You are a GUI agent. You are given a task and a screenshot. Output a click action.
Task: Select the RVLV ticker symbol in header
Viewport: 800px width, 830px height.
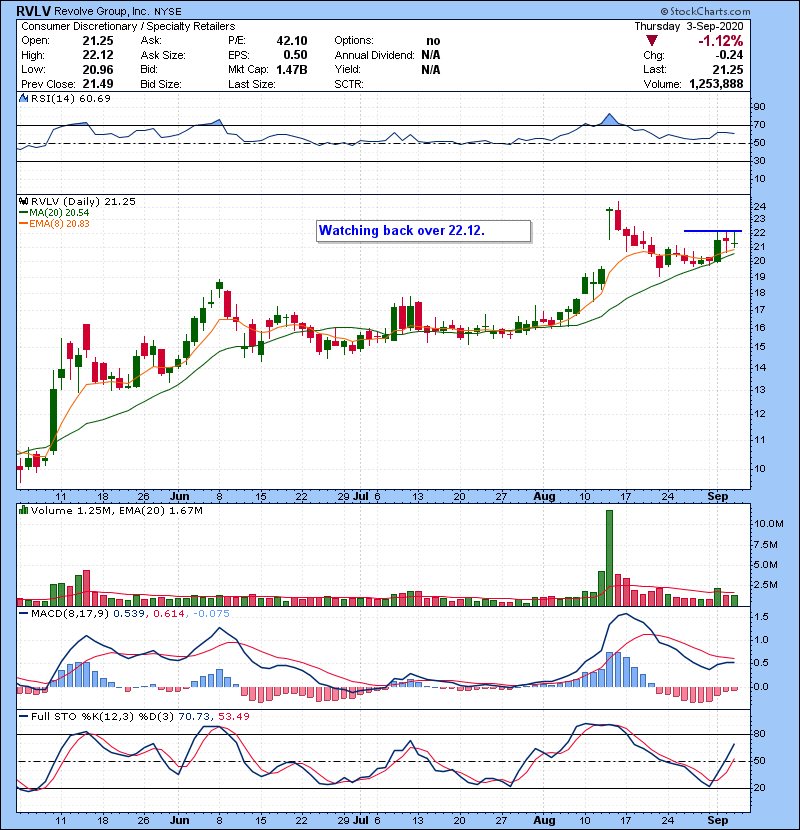pyautogui.click(x=33, y=11)
